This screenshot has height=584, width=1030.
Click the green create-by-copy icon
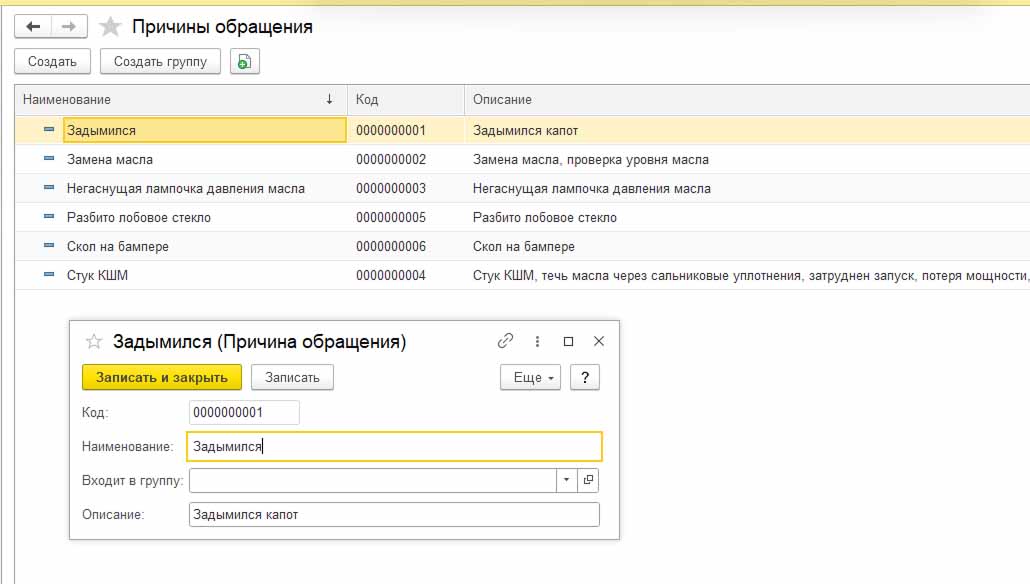(244, 62)
